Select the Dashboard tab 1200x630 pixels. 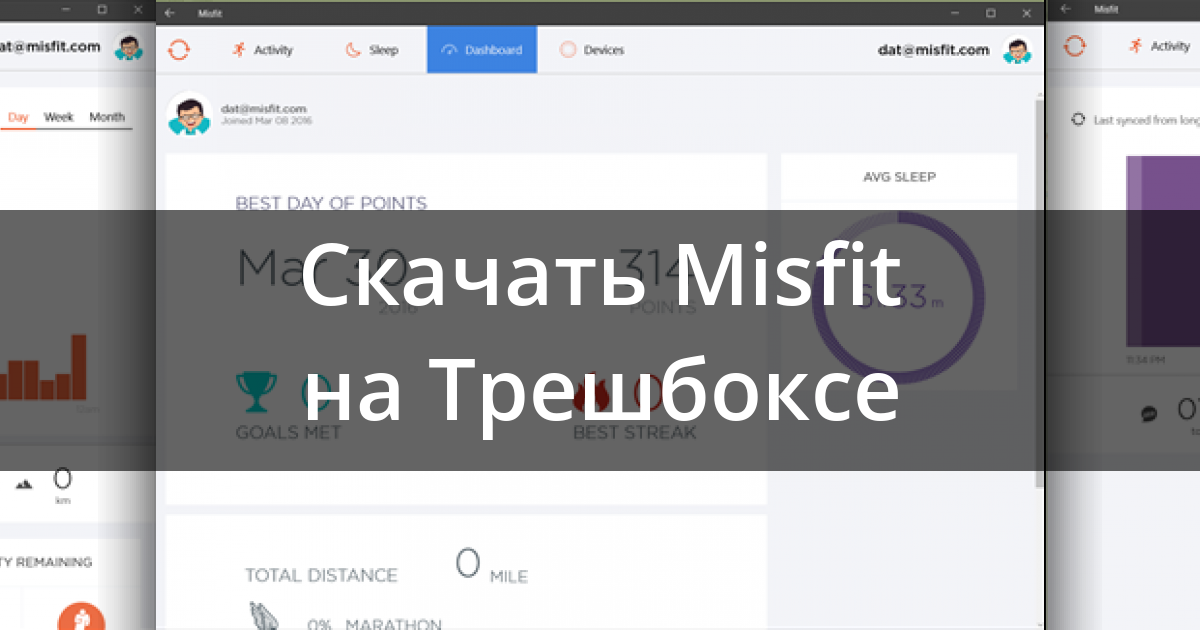(482, 50)
